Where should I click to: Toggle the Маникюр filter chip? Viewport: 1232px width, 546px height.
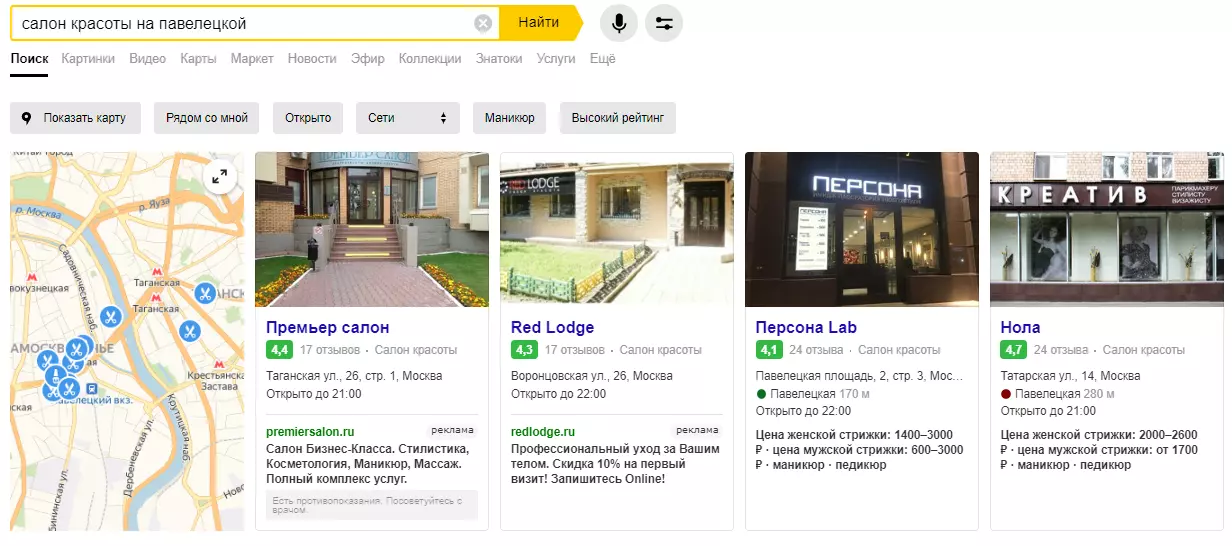tap(510, 118)
